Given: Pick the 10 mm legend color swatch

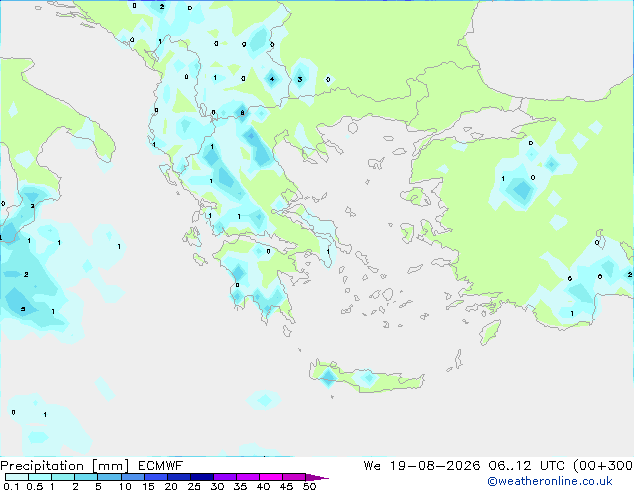Looking at the screenshot, I should point(132,477).
